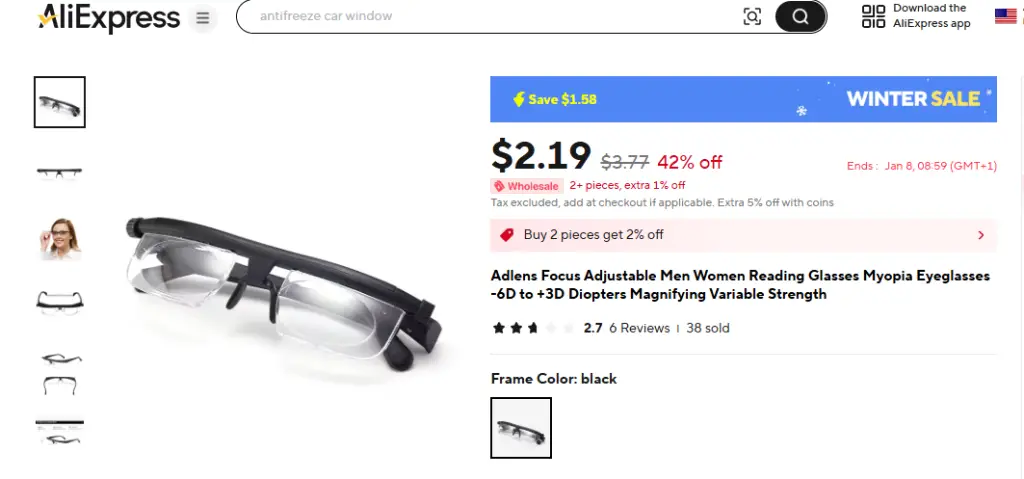Click the AliExpress logo
Screen dimensions: 1024x479
tap(108, 18)
